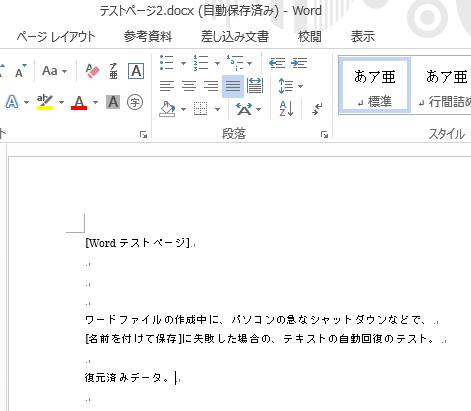The height and width of the screenshot is (411, 471).
Task: Center align the text
Action: [x=189, y=86]
